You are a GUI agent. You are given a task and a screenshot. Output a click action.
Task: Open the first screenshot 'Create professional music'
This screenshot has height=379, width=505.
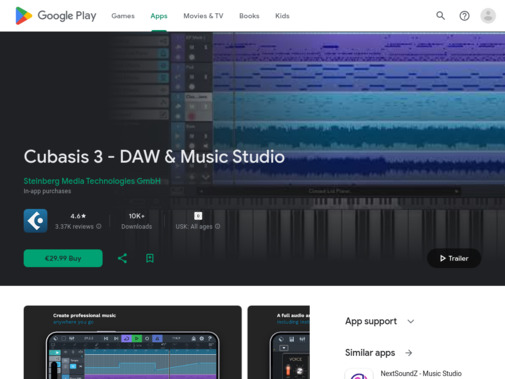click(x=132, y=342)
